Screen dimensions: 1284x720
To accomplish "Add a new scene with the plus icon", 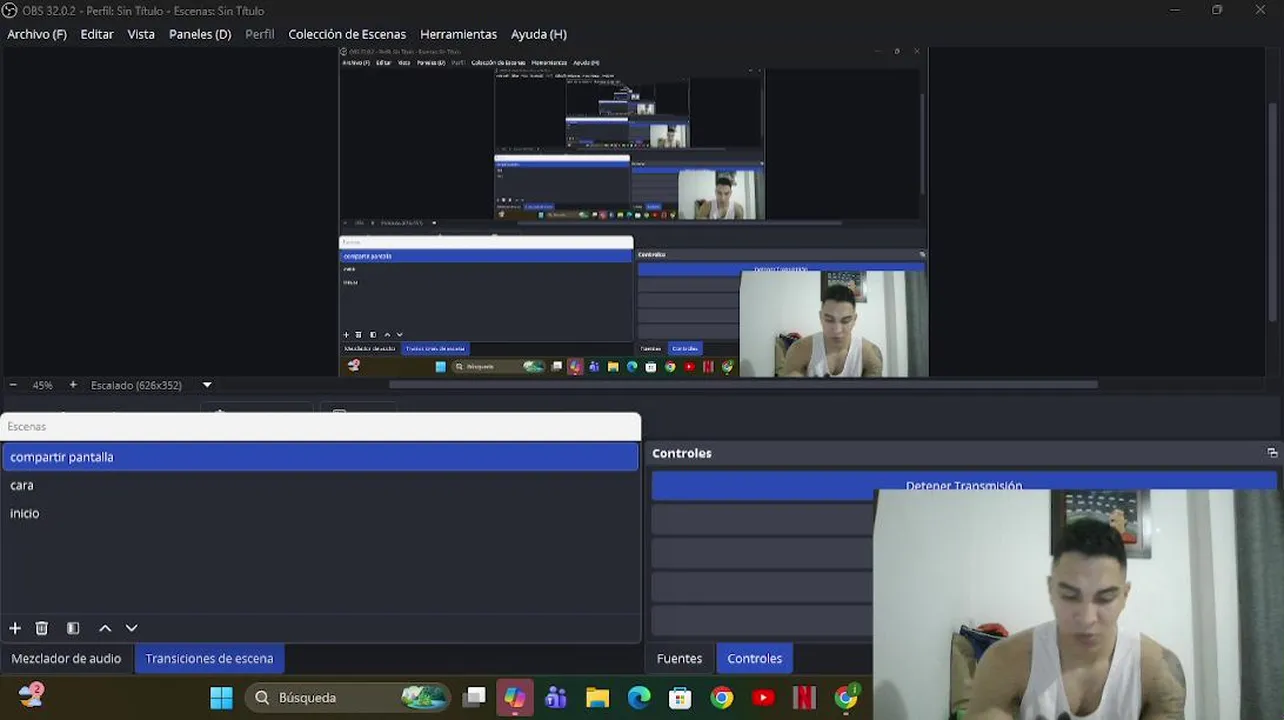I will pos(15,628).
